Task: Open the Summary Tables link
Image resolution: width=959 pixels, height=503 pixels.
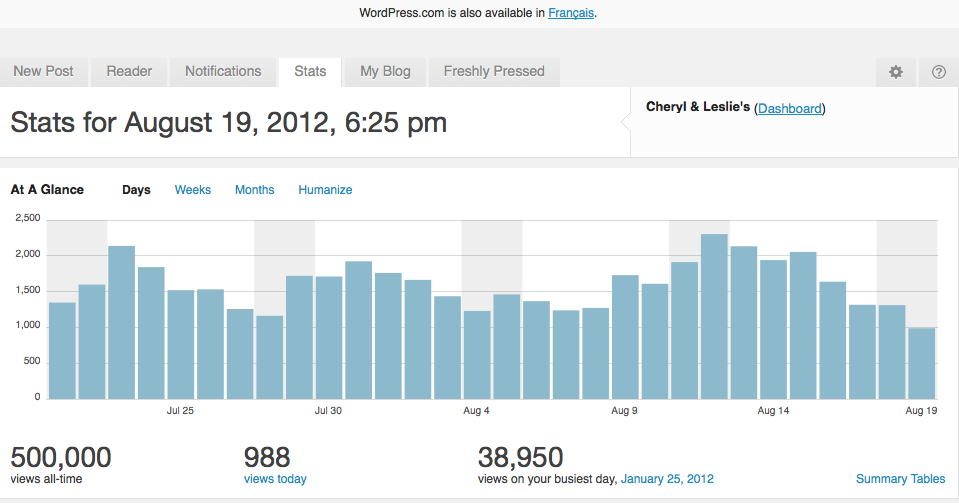Action: pyautogui.click(x=900, y=479)
